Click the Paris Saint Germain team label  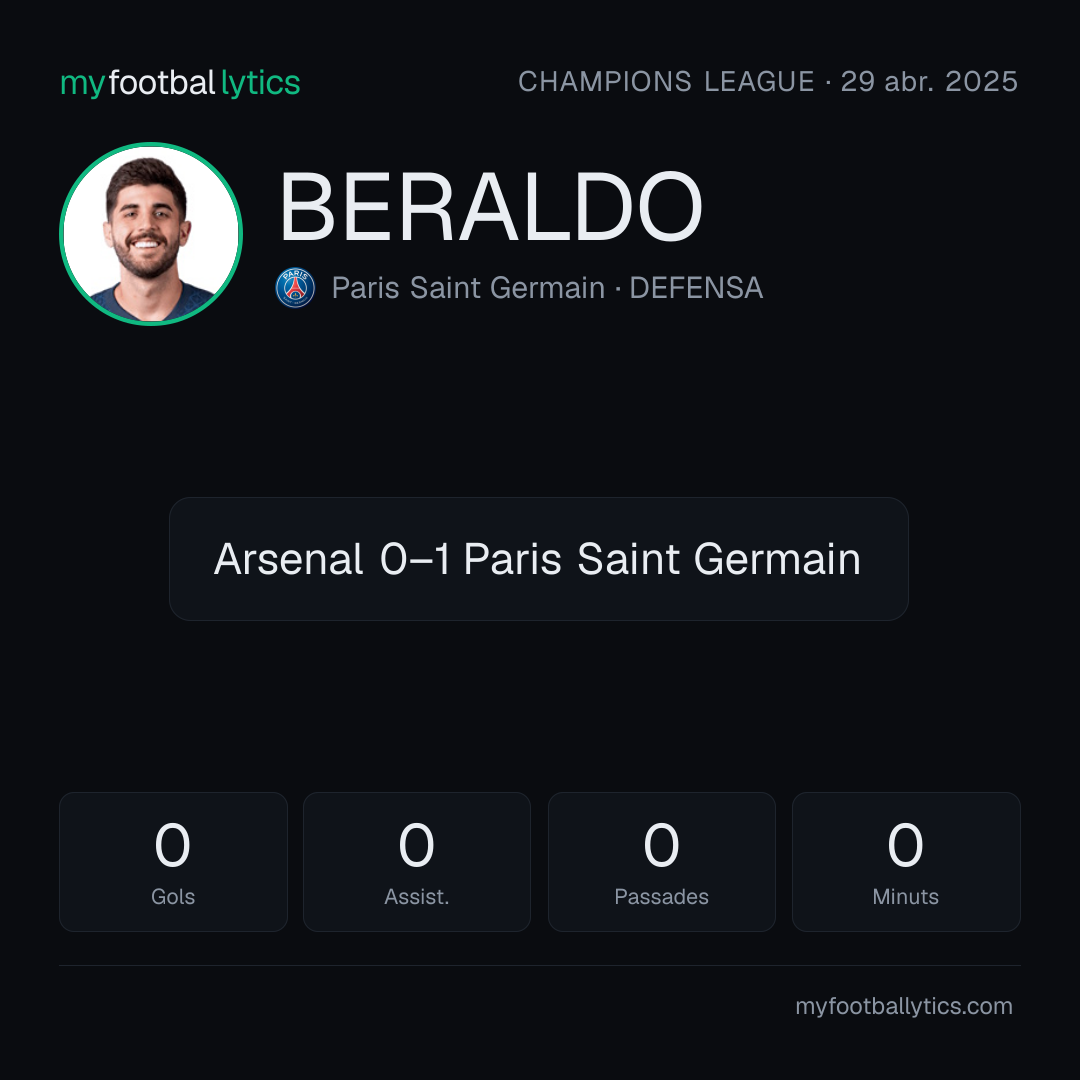[x=468, y=288]
